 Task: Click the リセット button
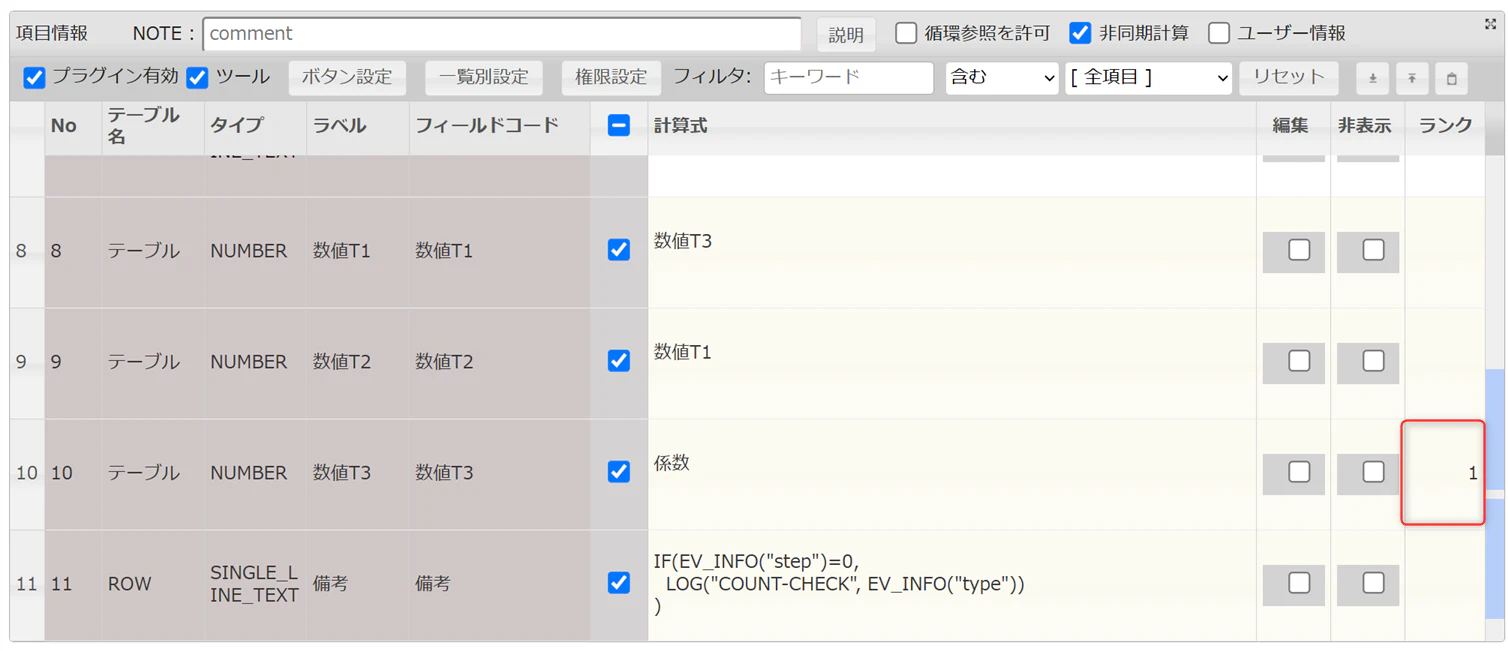[x=1289, y=77]
